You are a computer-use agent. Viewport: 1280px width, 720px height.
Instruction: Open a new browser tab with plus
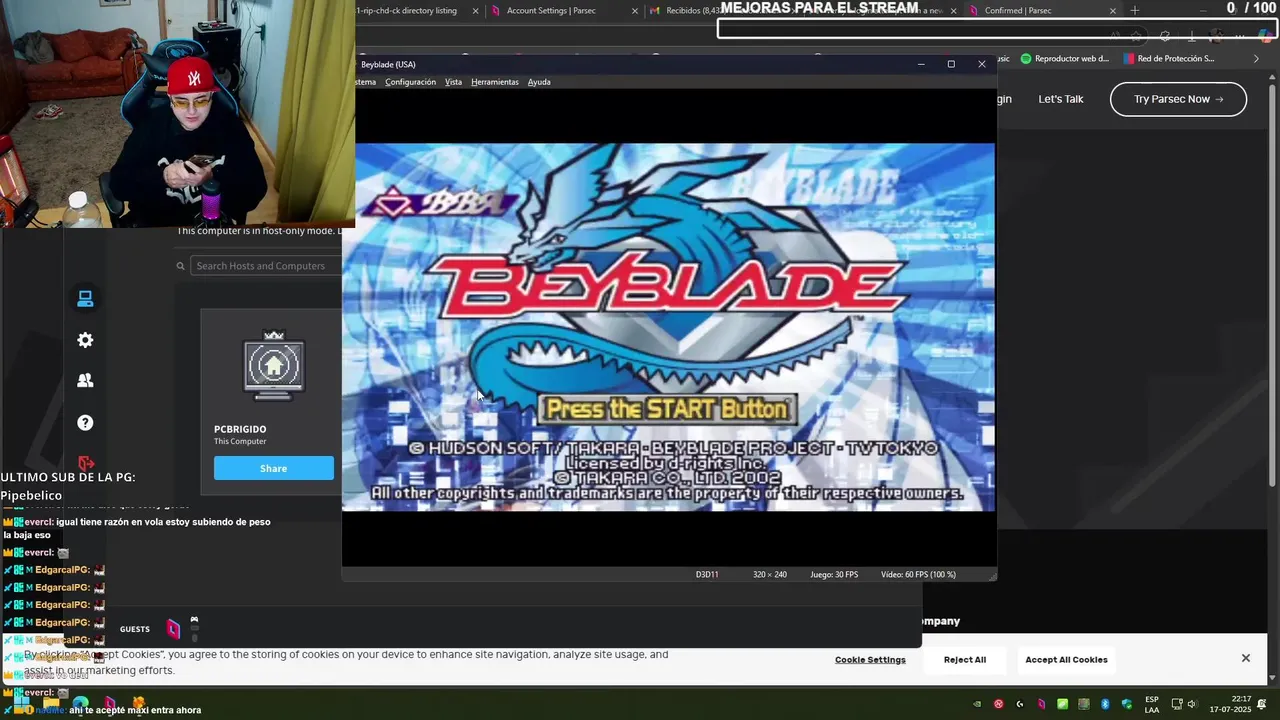(x=1134, y=11)
